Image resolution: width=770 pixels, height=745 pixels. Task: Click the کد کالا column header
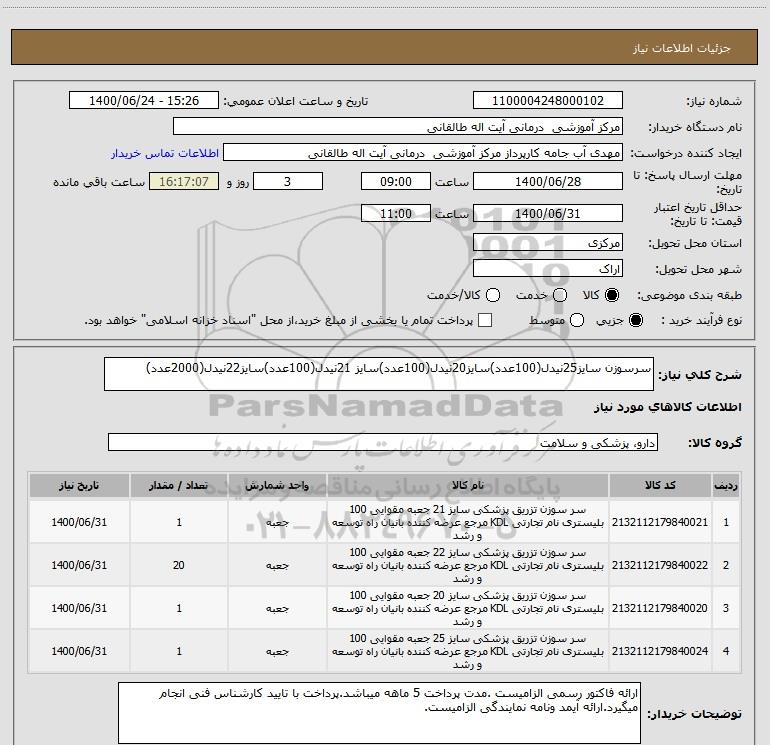coord(660,486)
